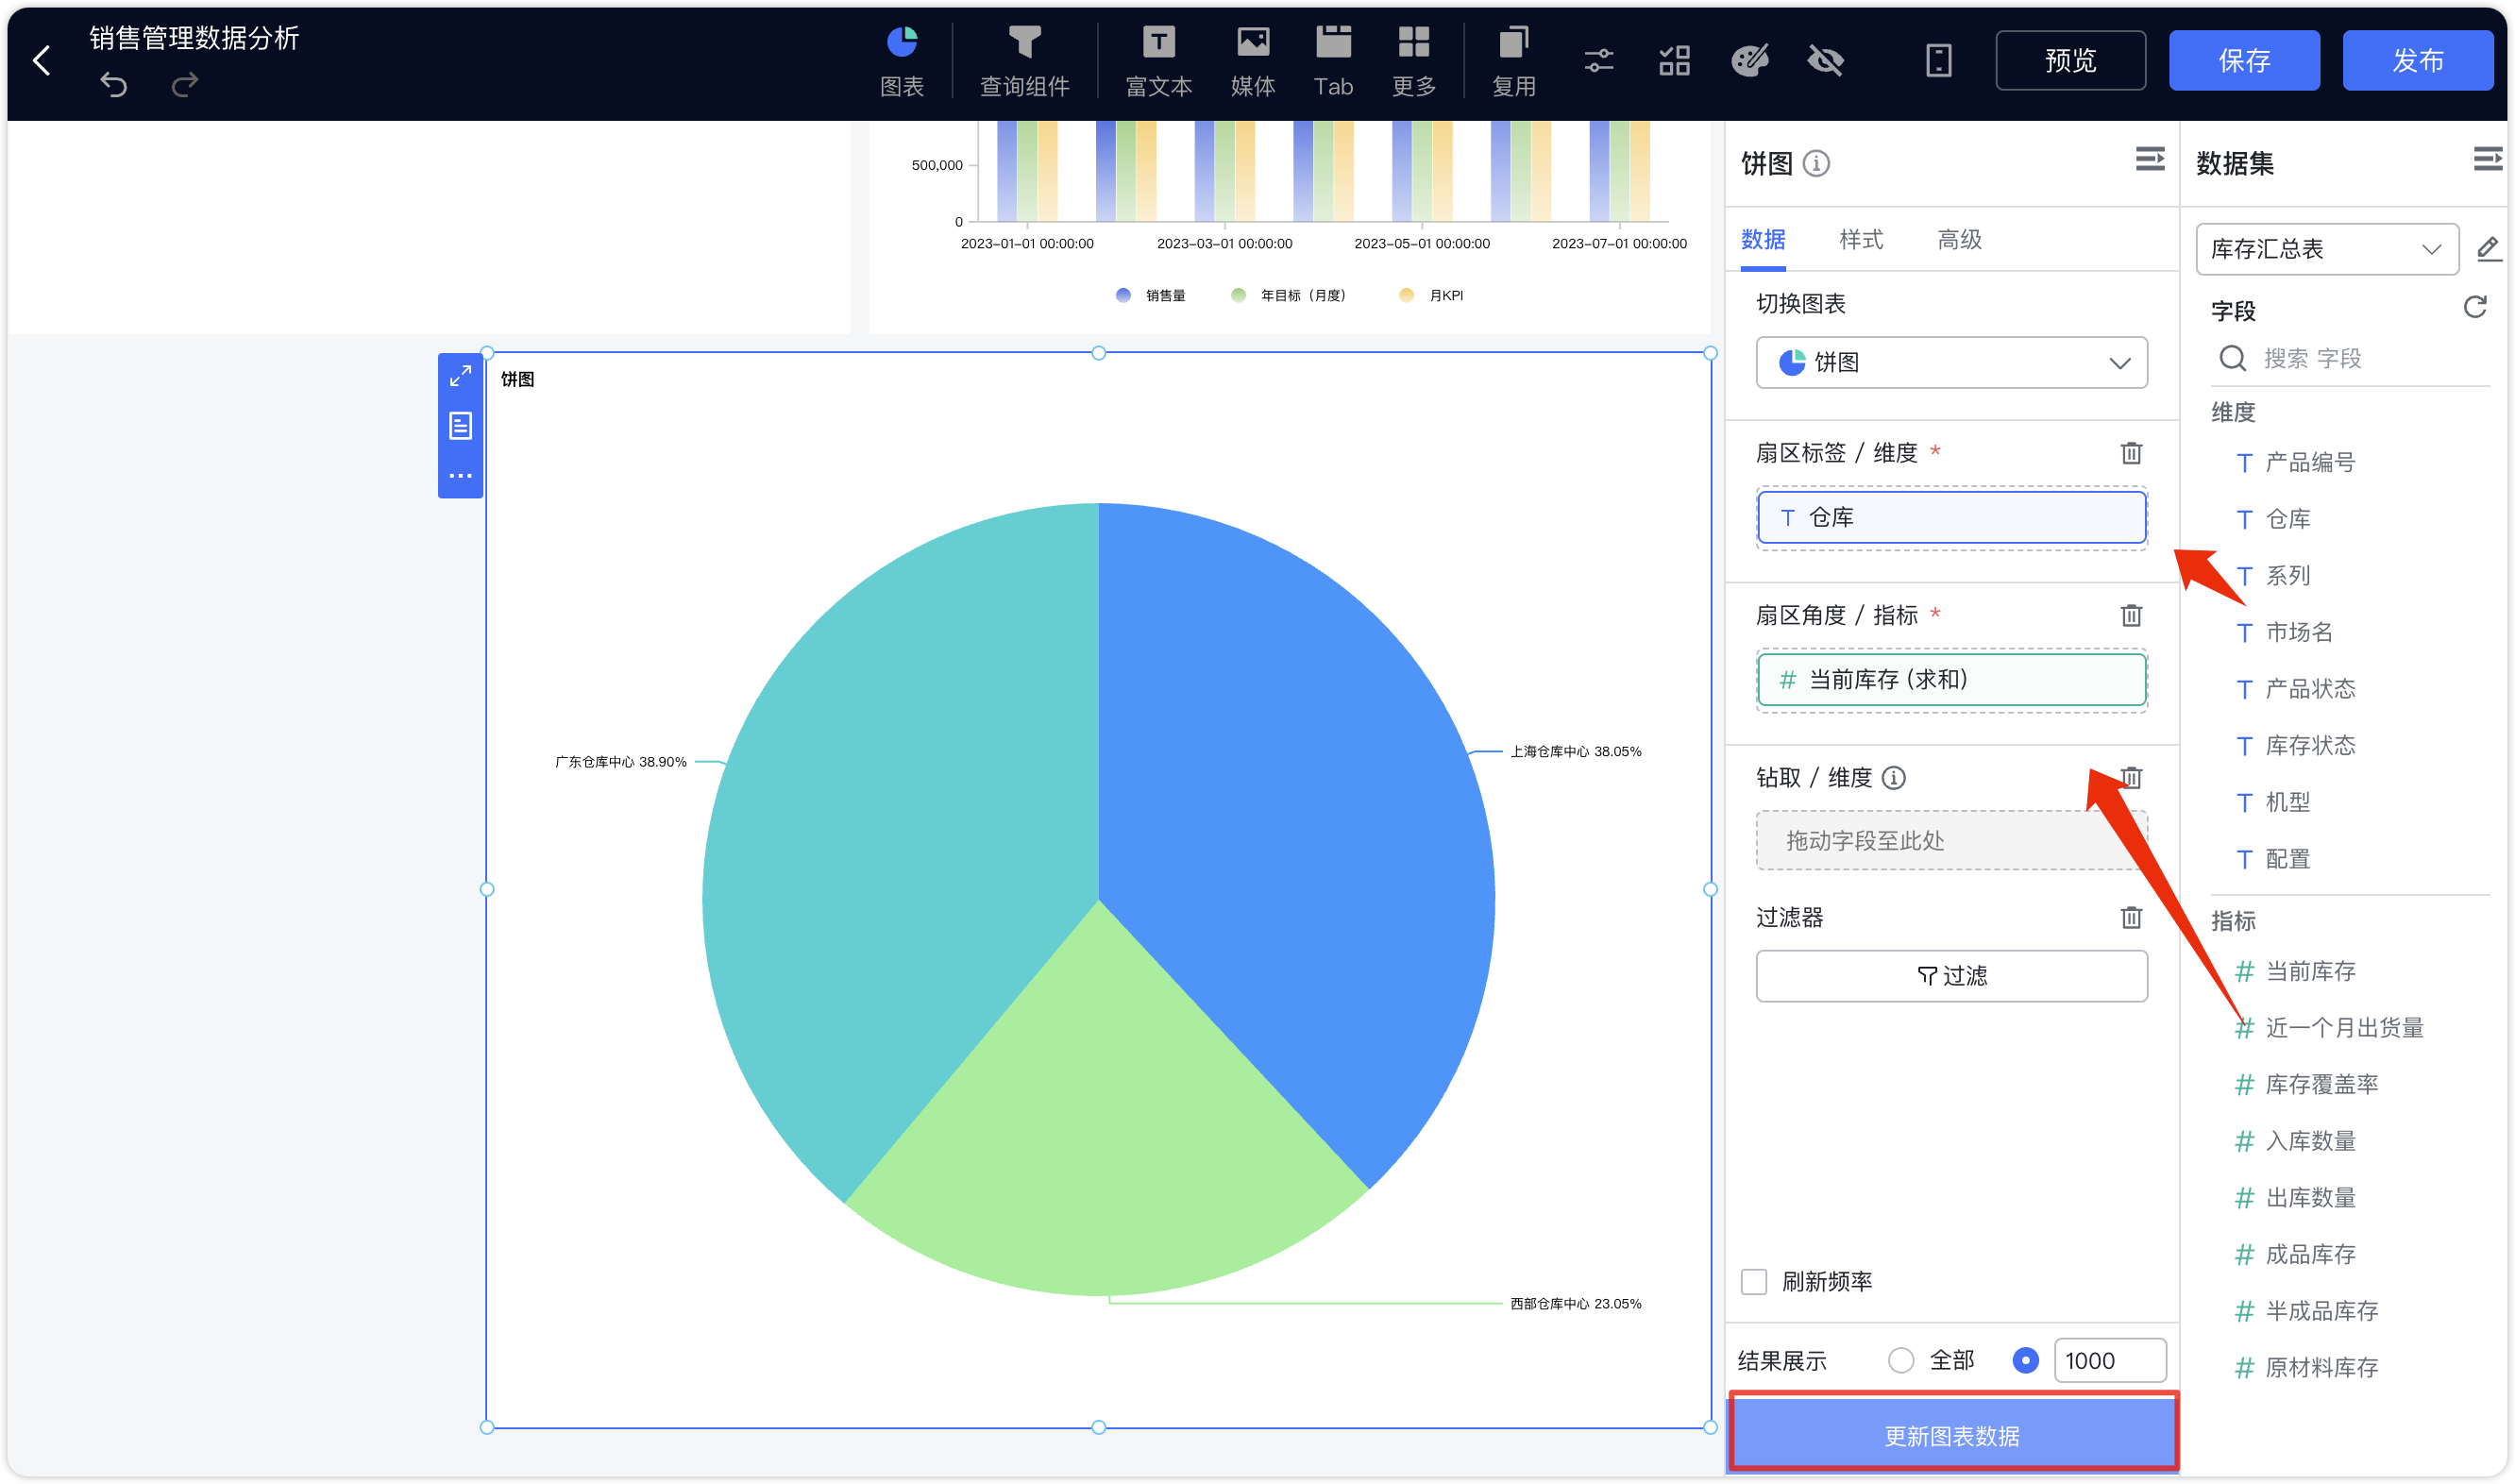Click the 1000 result count field

(x=2110, y=1361)
